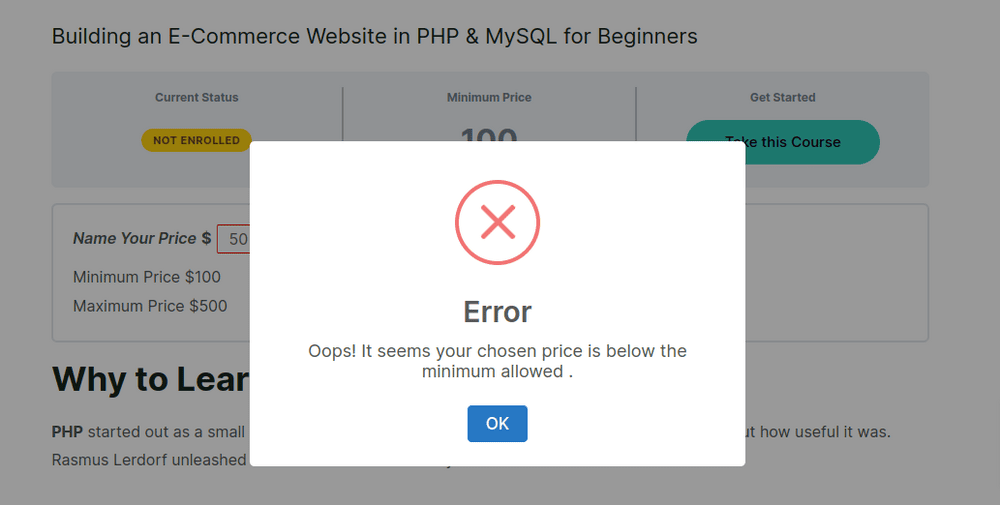Click the Why to Learn heading

tap(150, 380)
